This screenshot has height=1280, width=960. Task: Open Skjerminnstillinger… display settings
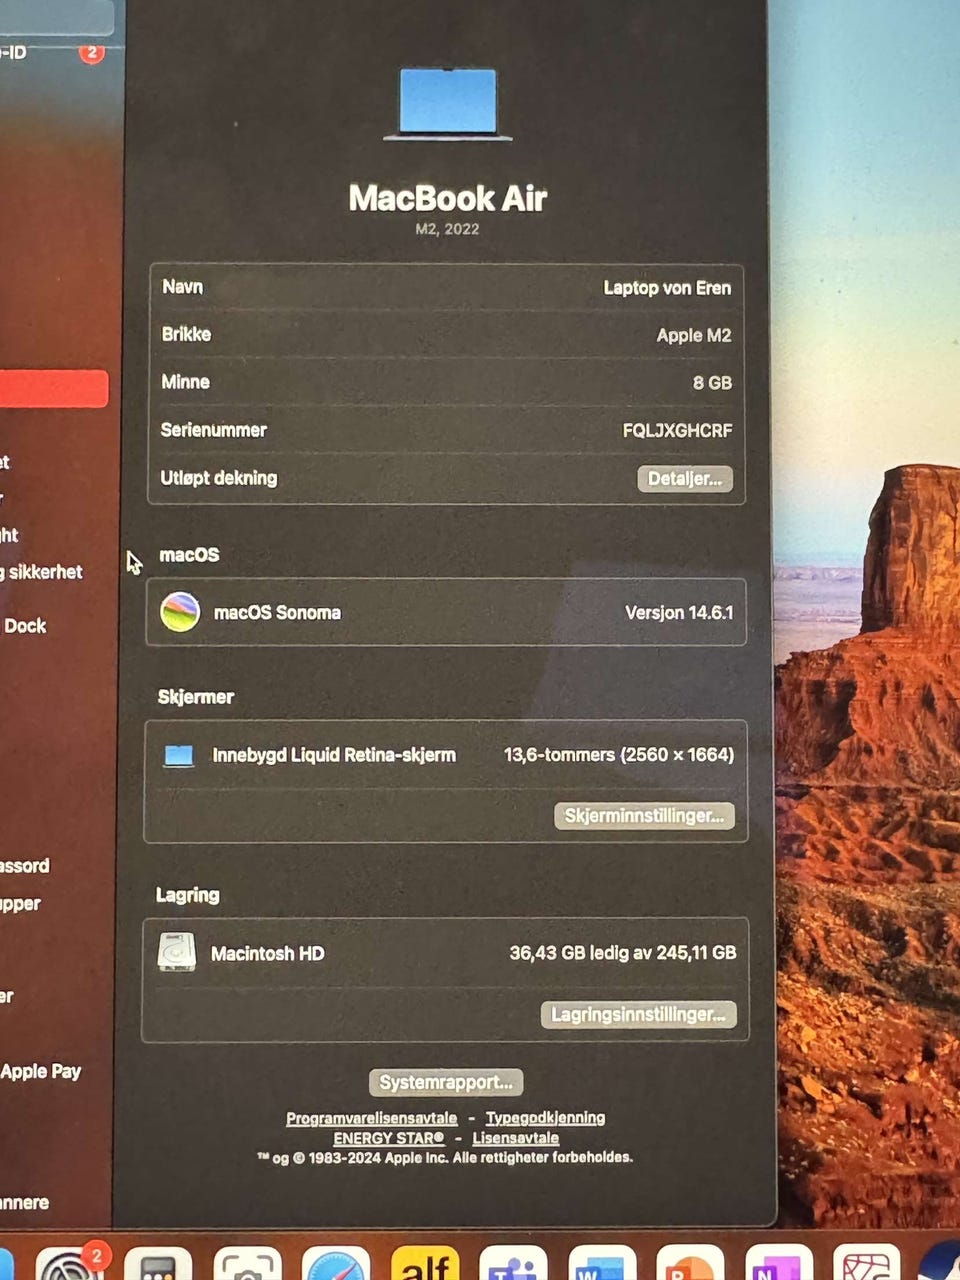644,816
